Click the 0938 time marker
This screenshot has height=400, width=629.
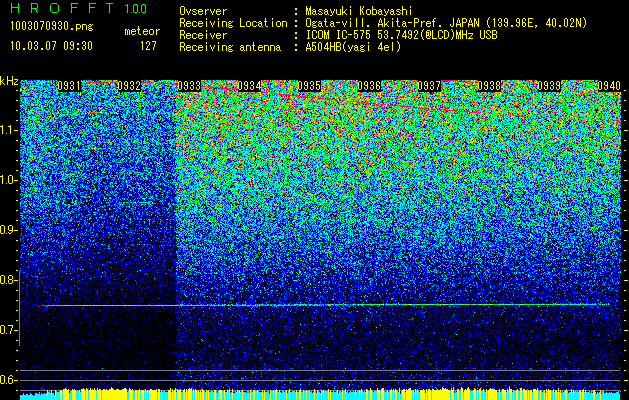point(489,86)
